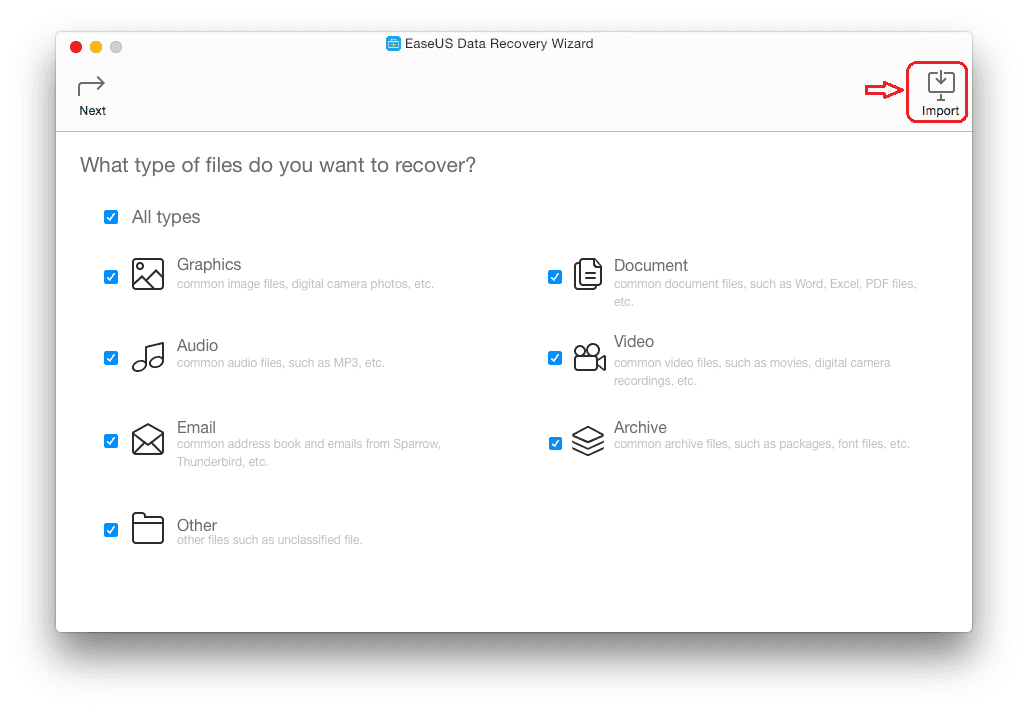Click the EaseUS app icon in title bar
The image size is (1028, 712).
pos(393,44)
